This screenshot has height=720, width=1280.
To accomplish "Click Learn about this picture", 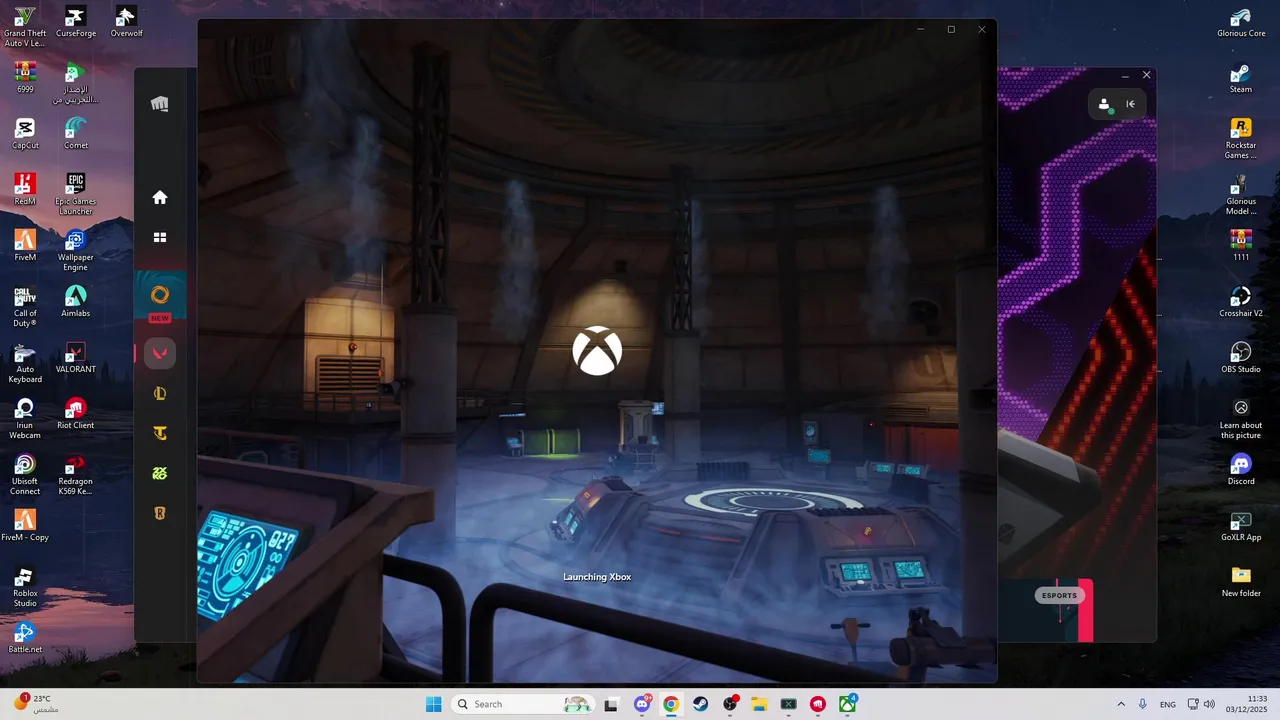I will pos(1241,419).
